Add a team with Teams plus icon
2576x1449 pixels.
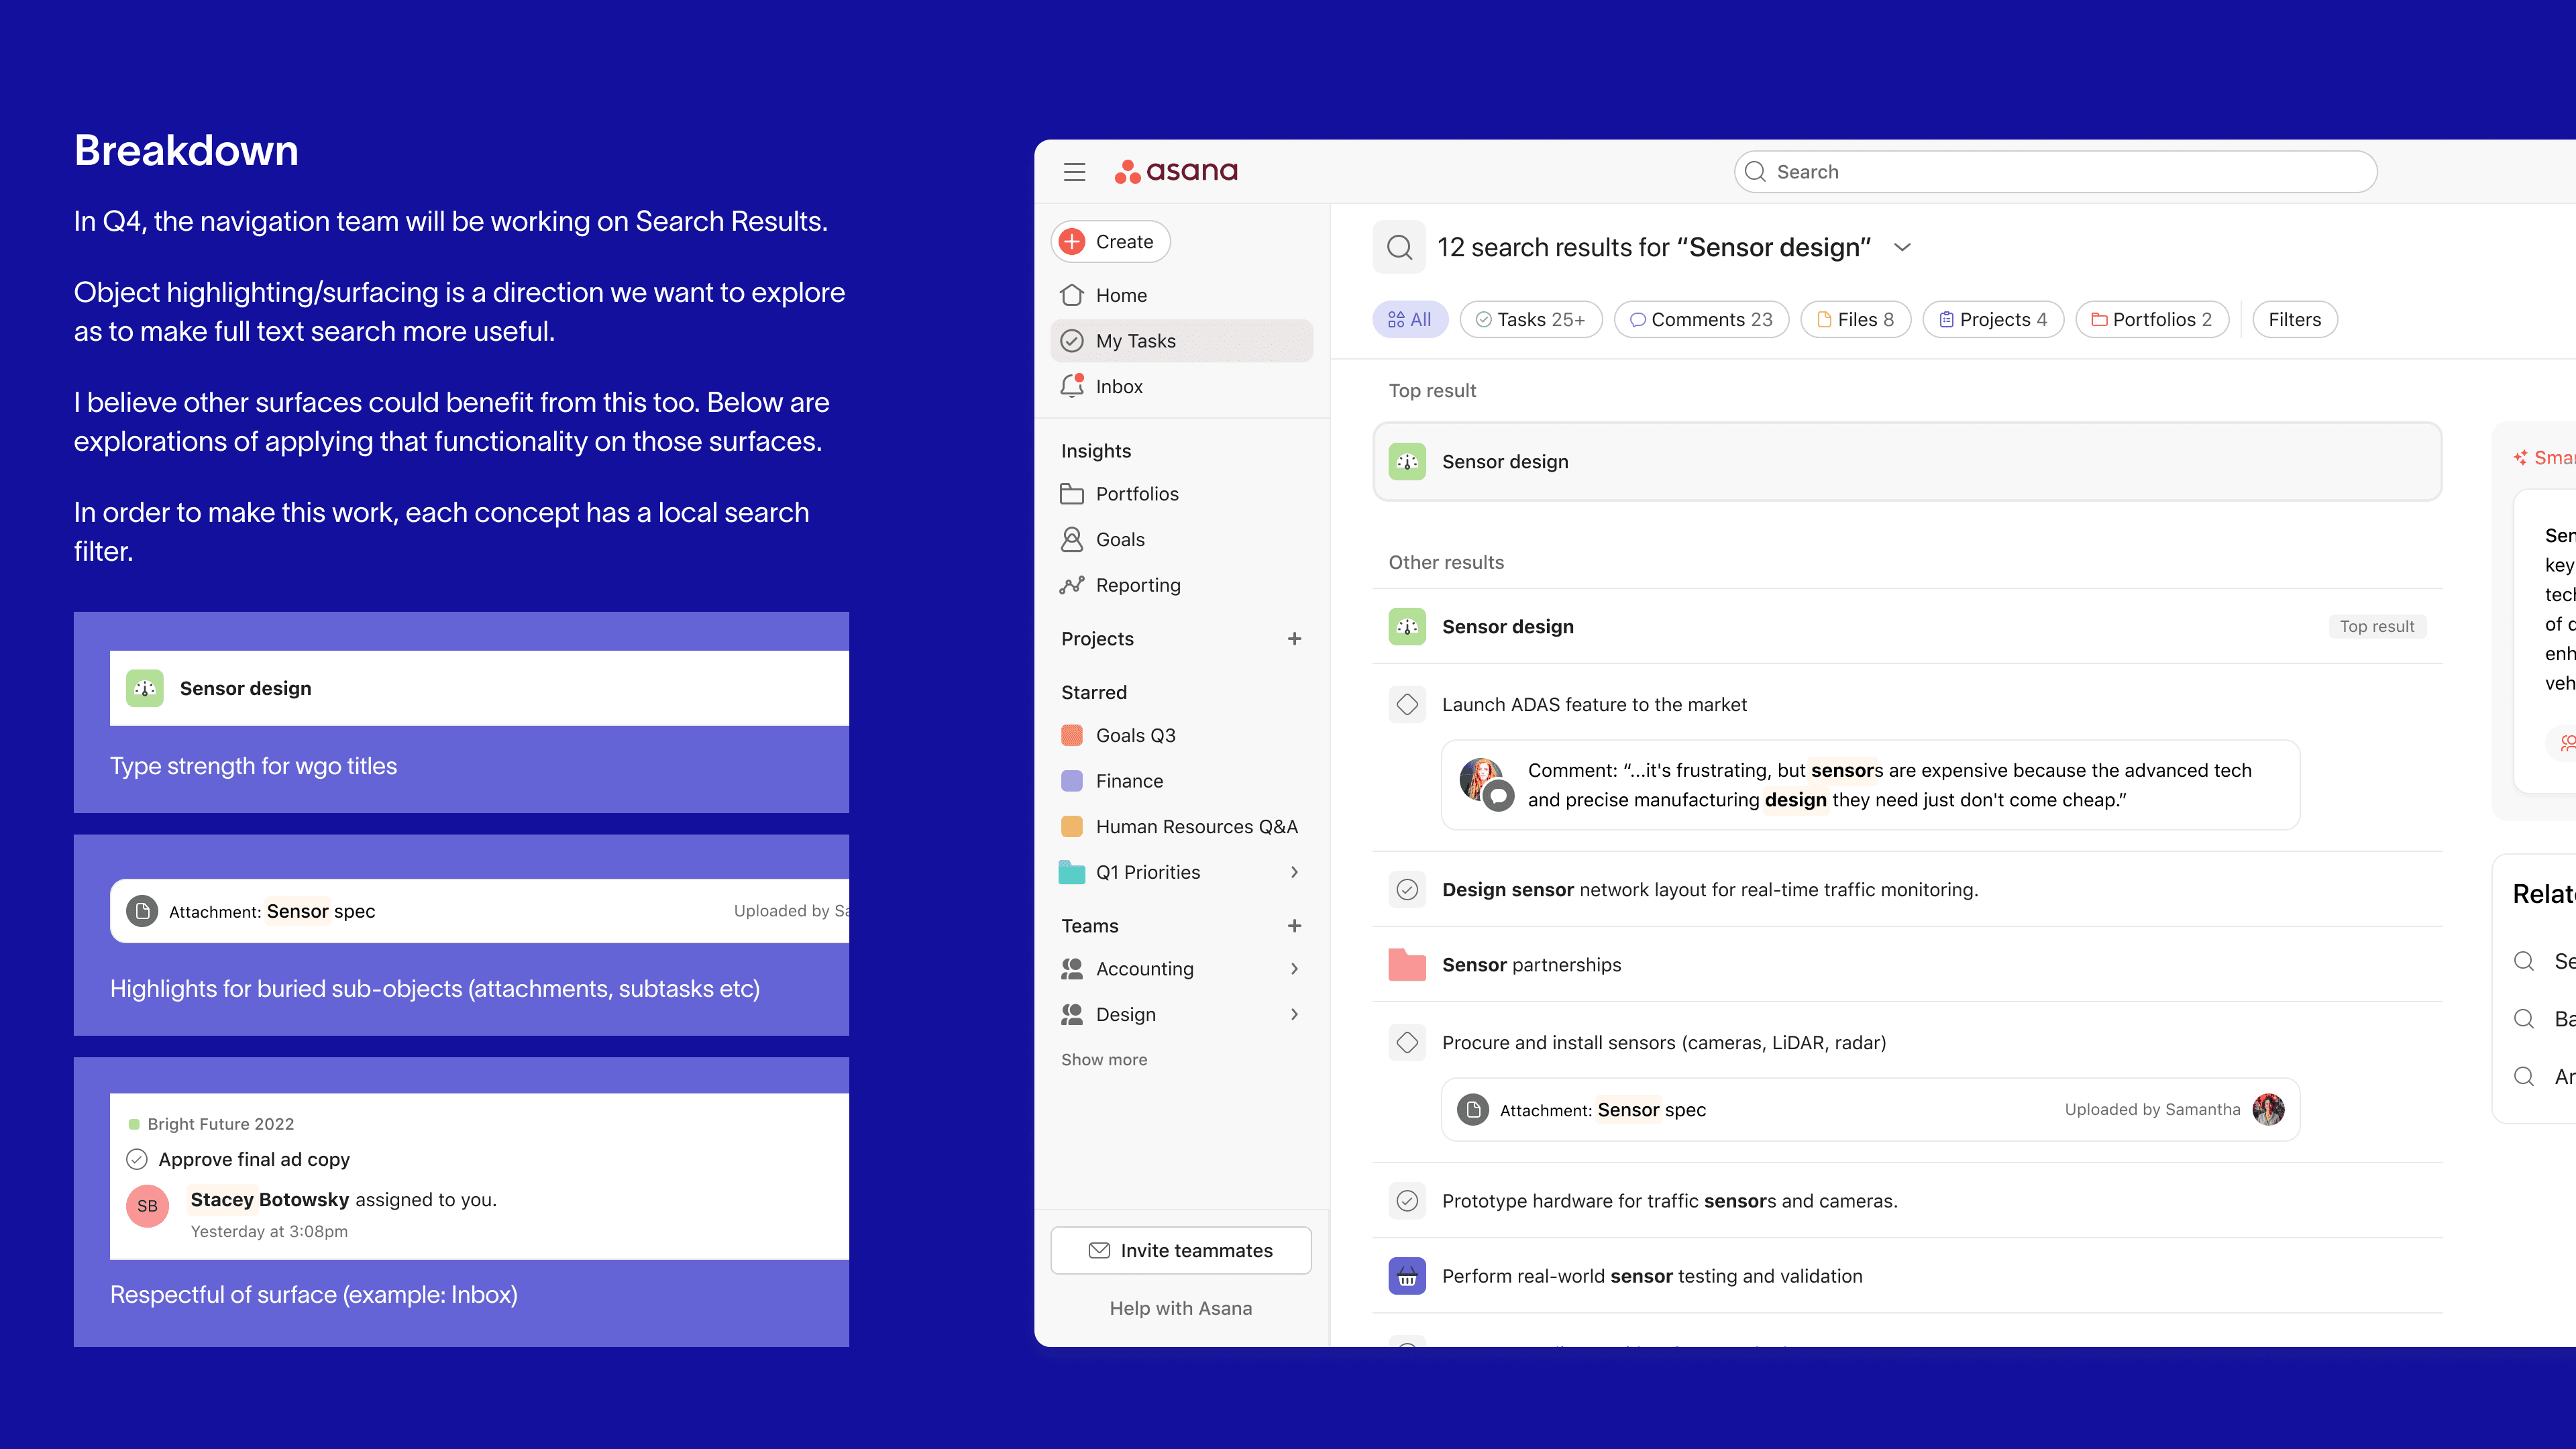coord(1294,925)
